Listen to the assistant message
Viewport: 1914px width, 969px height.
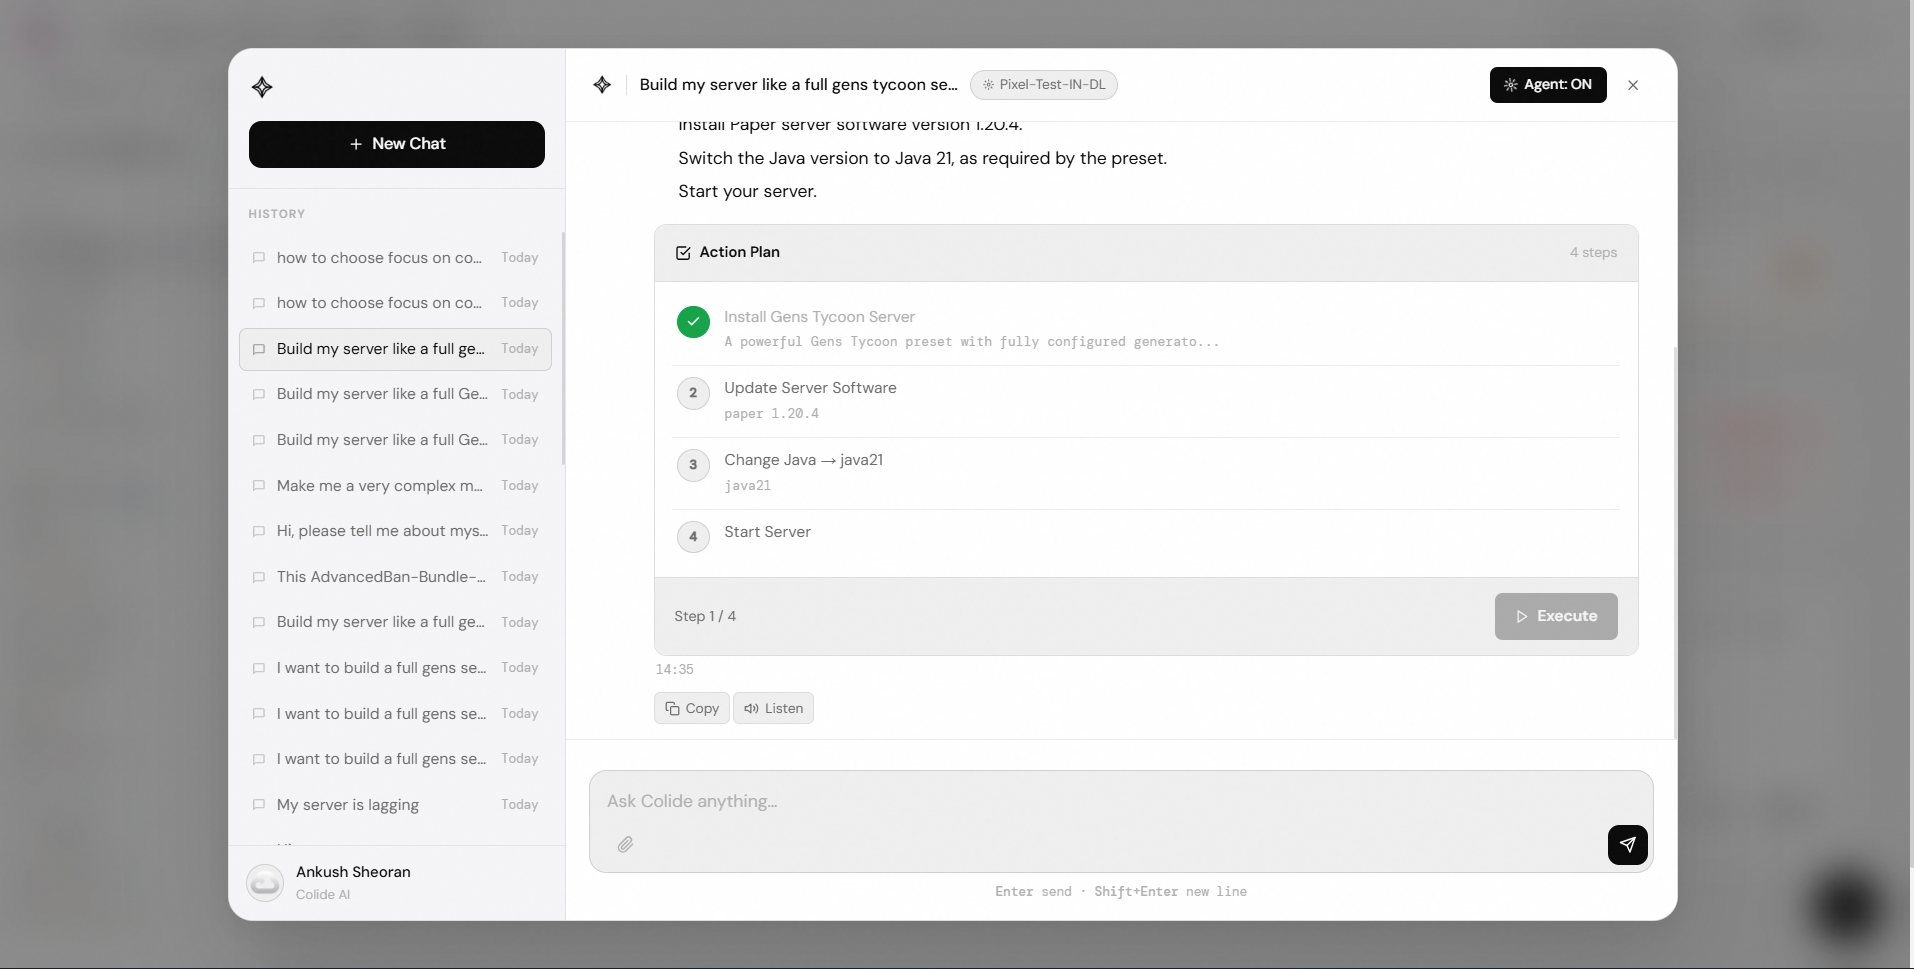pyautogui.click(x=773, y=708)
